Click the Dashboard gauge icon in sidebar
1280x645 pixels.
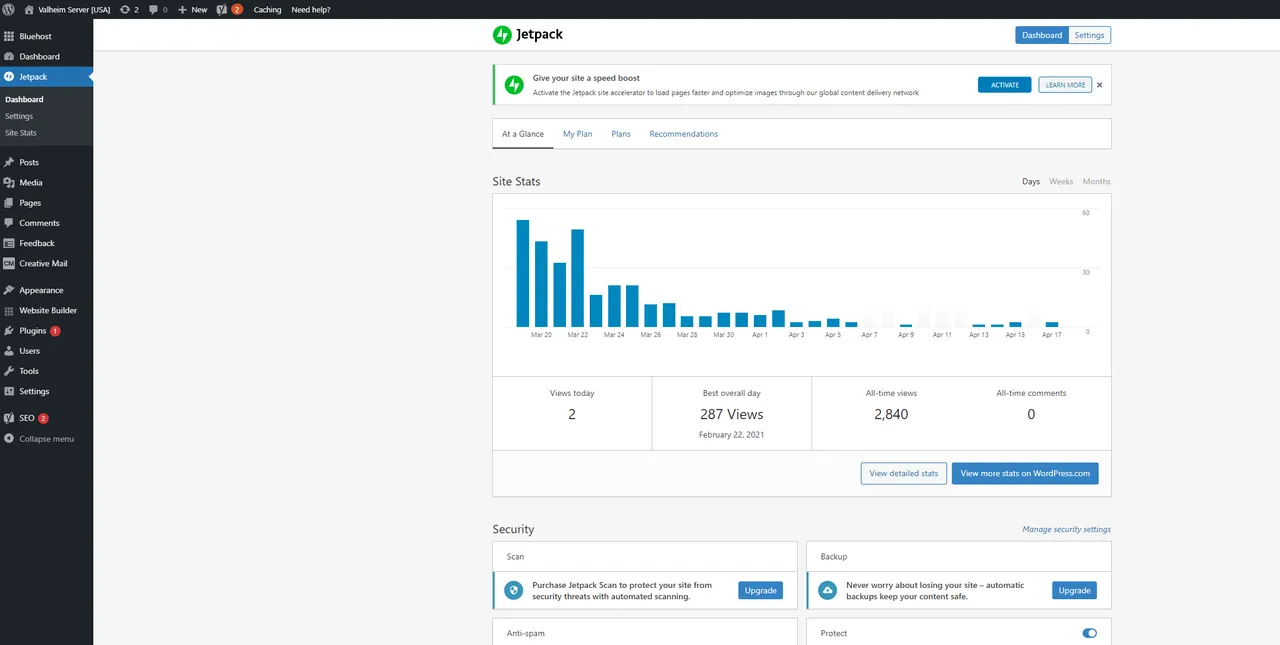coord(9,56)
